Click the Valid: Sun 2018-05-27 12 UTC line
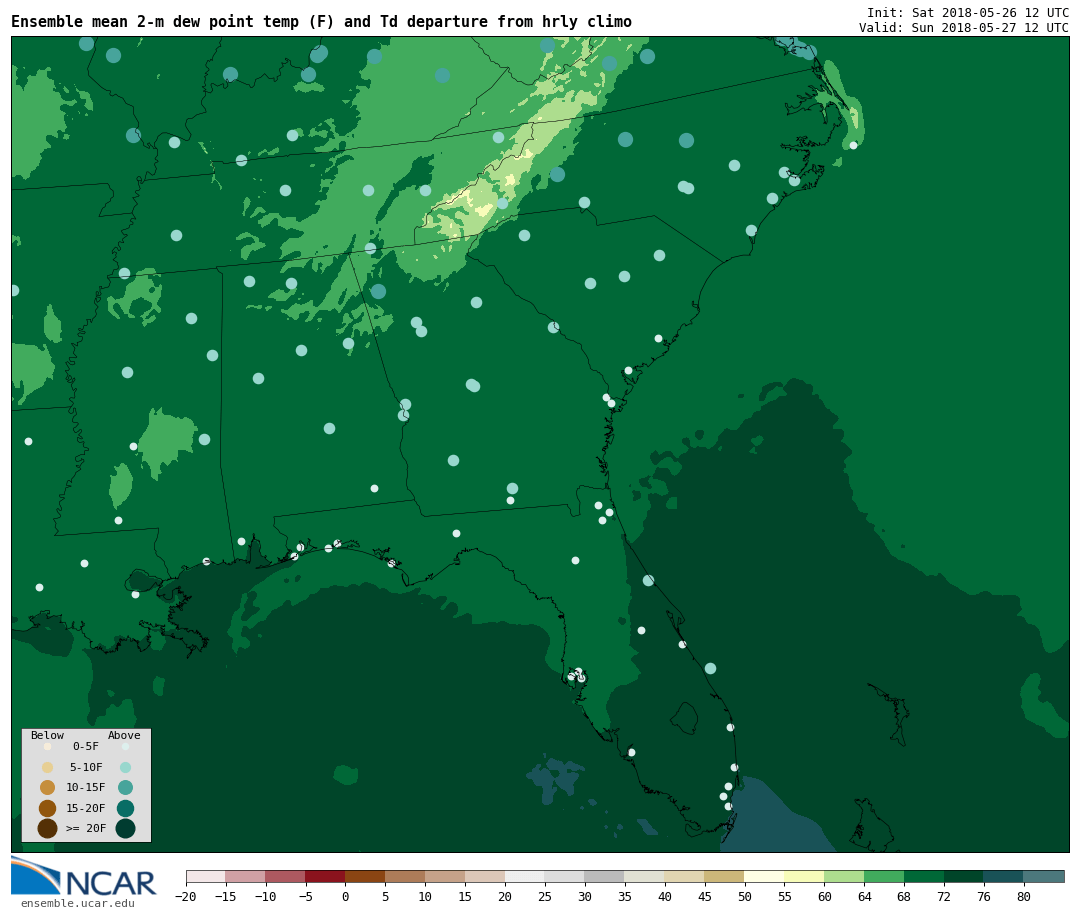 (964, 28)
